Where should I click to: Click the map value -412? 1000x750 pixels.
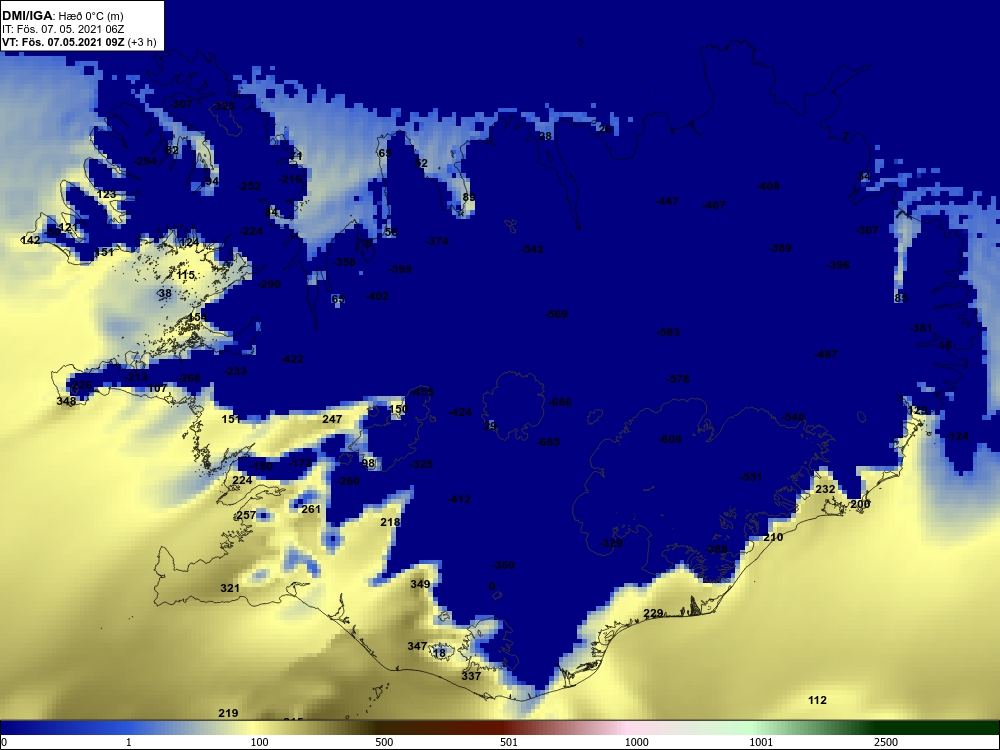(459, 499)
